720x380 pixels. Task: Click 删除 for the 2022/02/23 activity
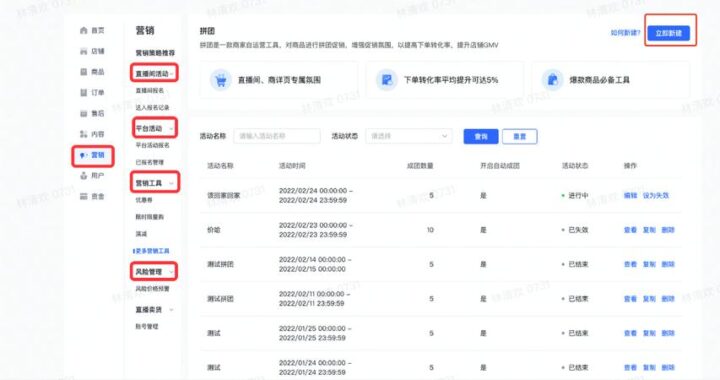click(668, 230)
